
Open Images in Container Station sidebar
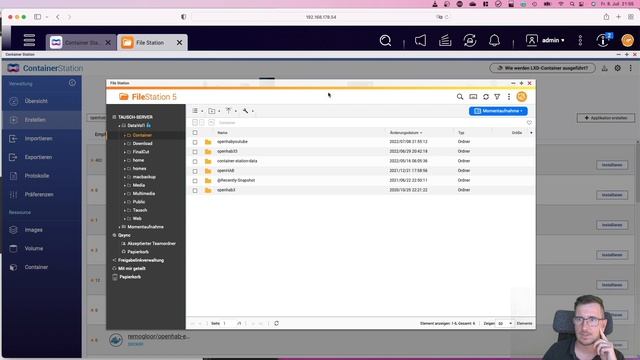tap(33, 230)
